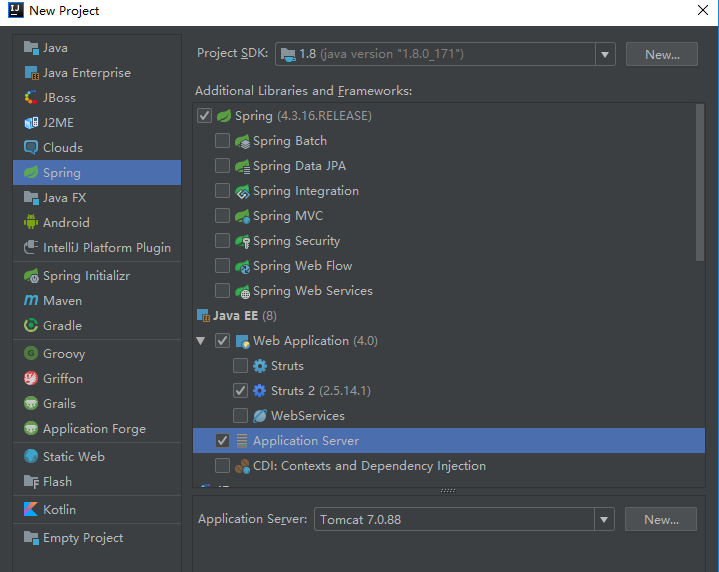Screen dimensions: 719x572
Task: Enable the Spring MVC checkbox
Action: tap(223, 216)
